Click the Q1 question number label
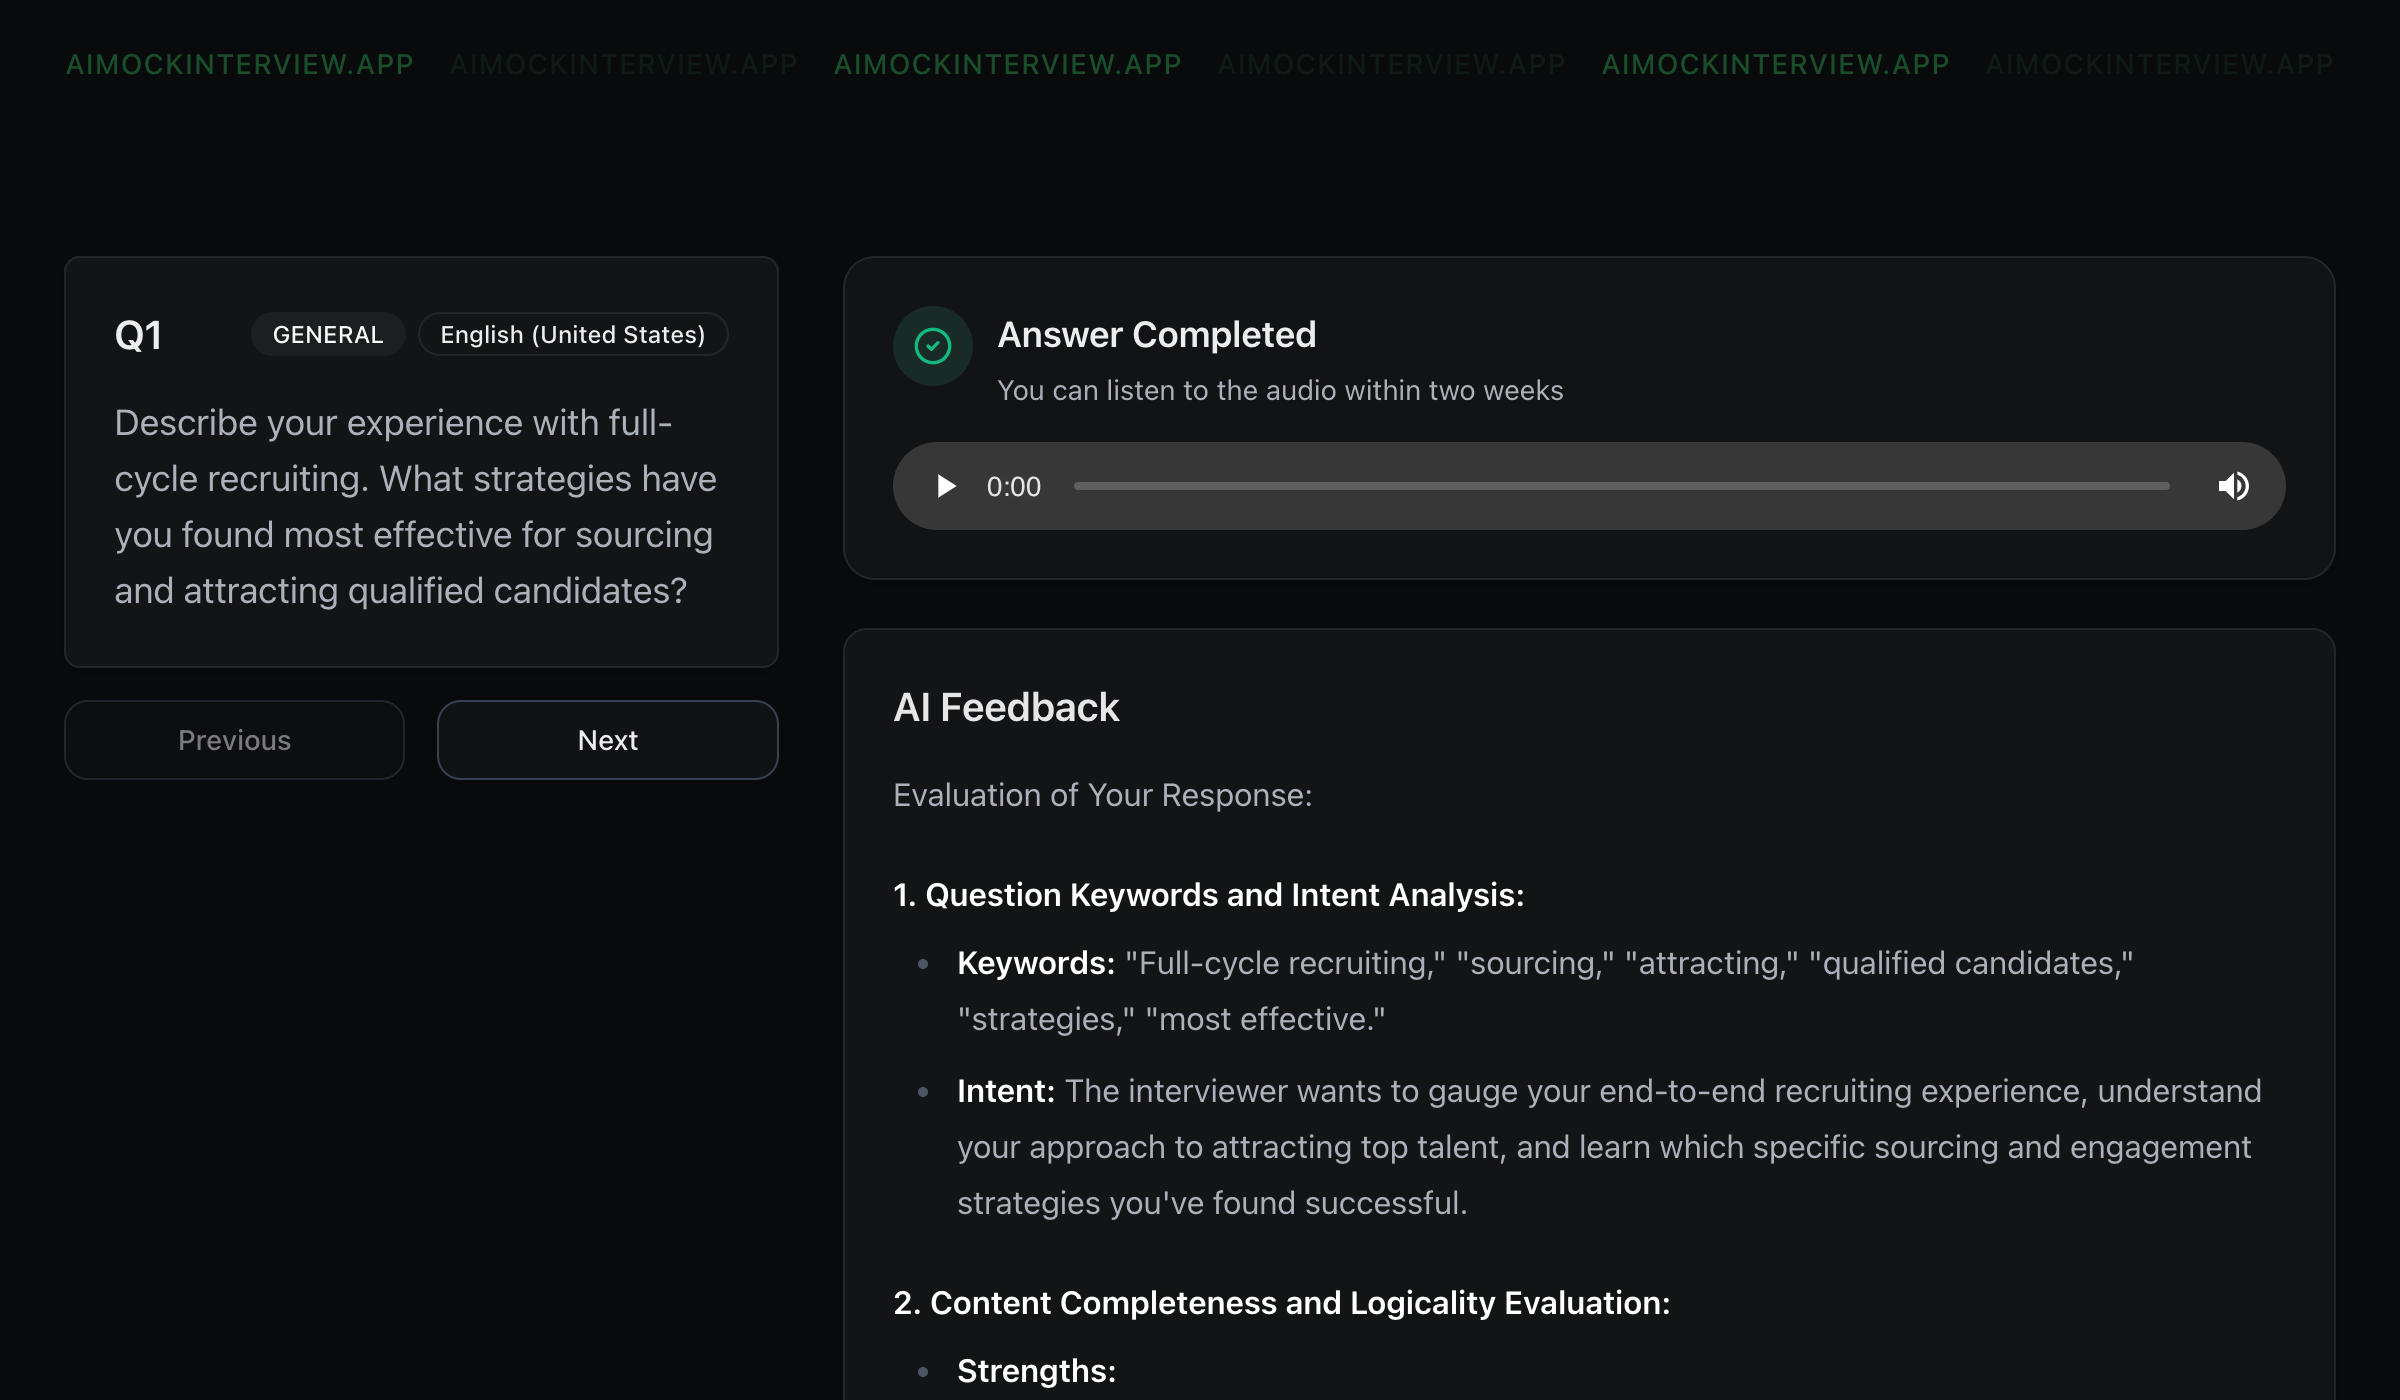Screen dimensions: 2400x1400 click(x=138, y=335)
